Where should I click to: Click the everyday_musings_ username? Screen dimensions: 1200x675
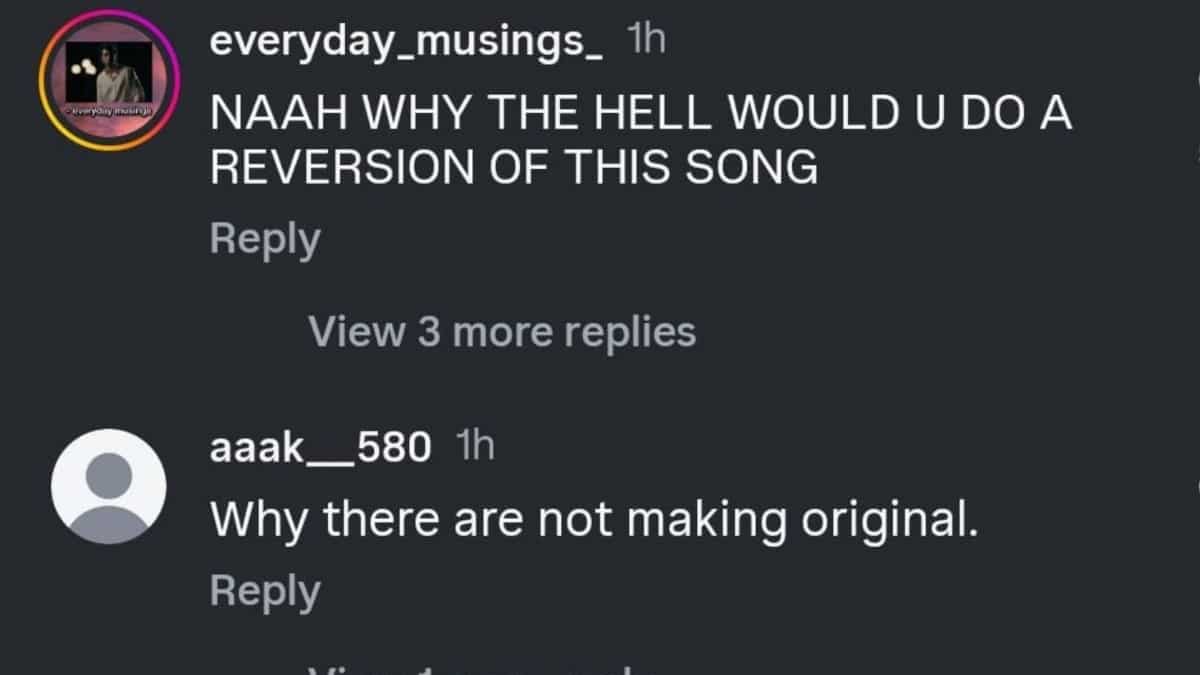pyautogui.click(x=406, y=43)
